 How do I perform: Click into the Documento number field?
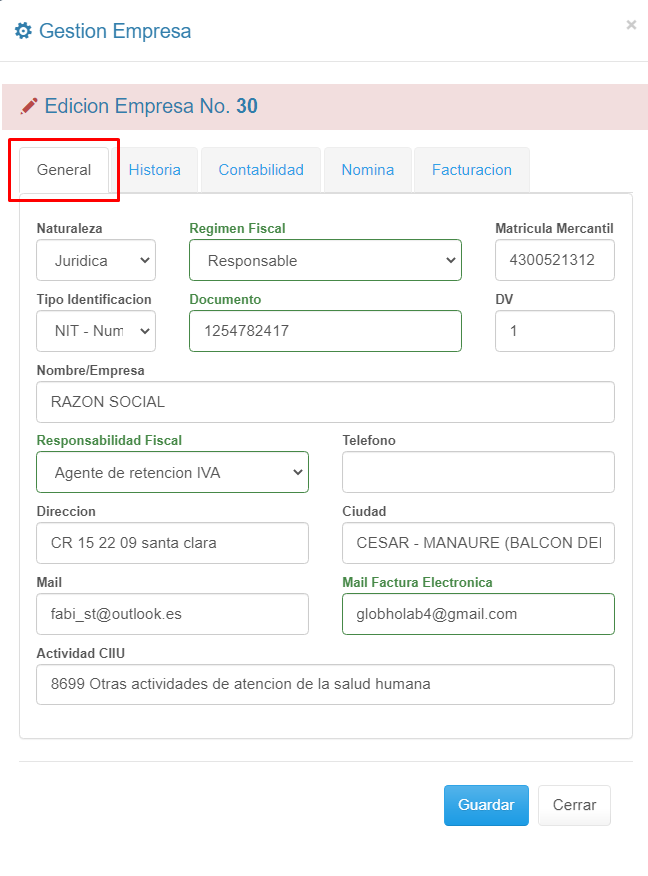325,331
